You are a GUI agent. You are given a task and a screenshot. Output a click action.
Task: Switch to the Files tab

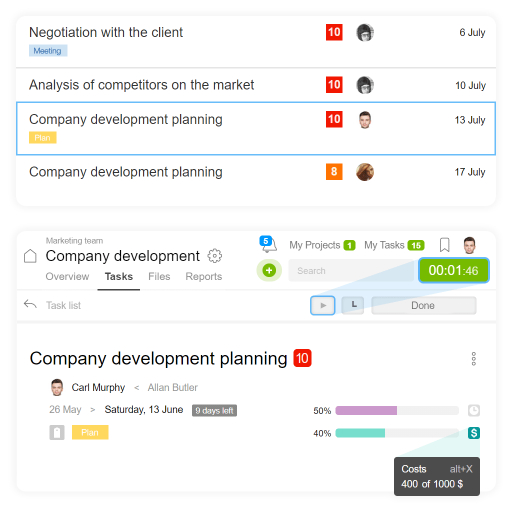(159, 276)
